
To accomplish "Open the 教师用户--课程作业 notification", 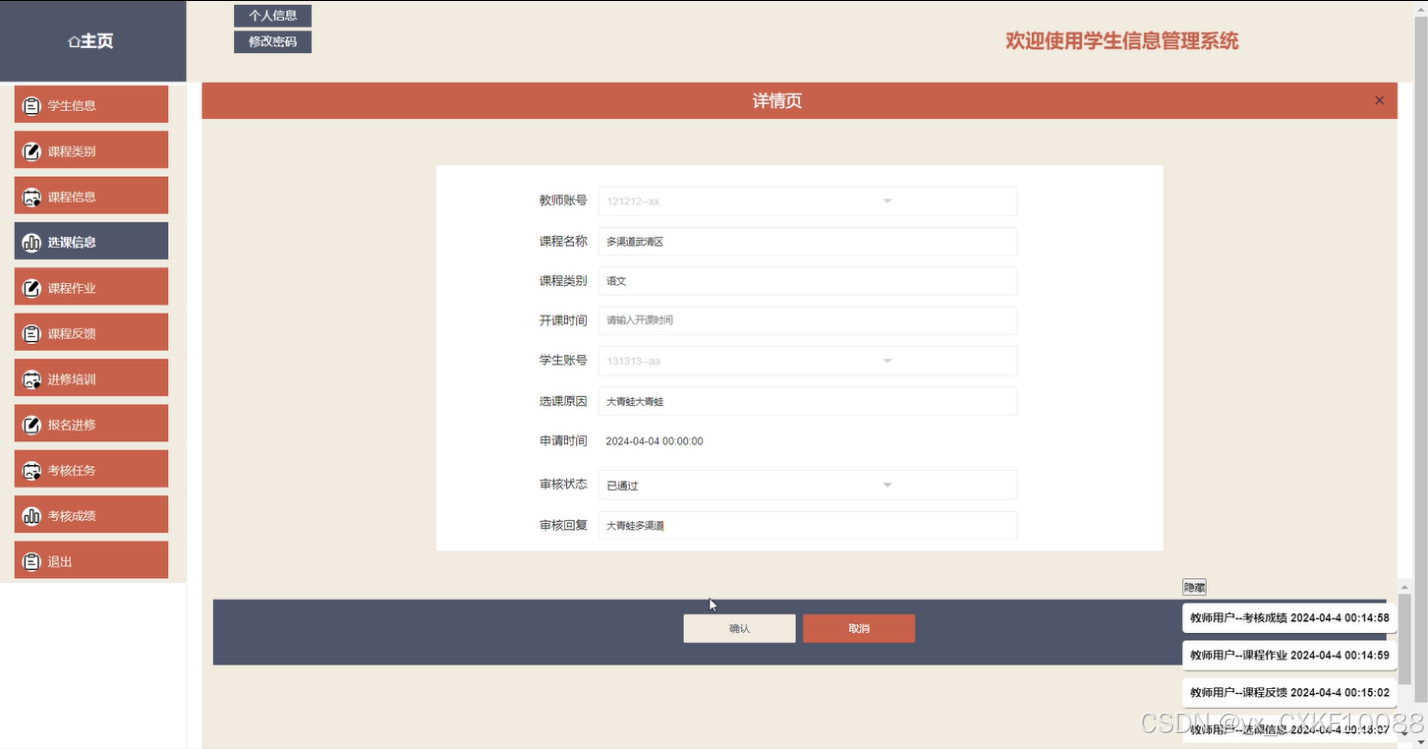I will click(1289, 655).
